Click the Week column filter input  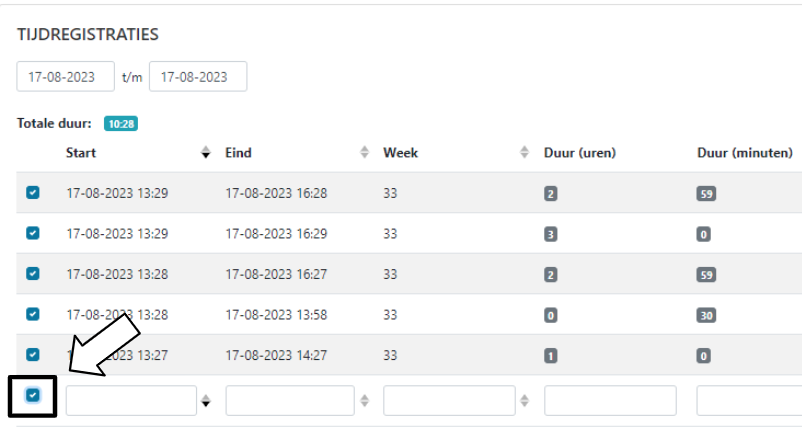tap(448, 401)
